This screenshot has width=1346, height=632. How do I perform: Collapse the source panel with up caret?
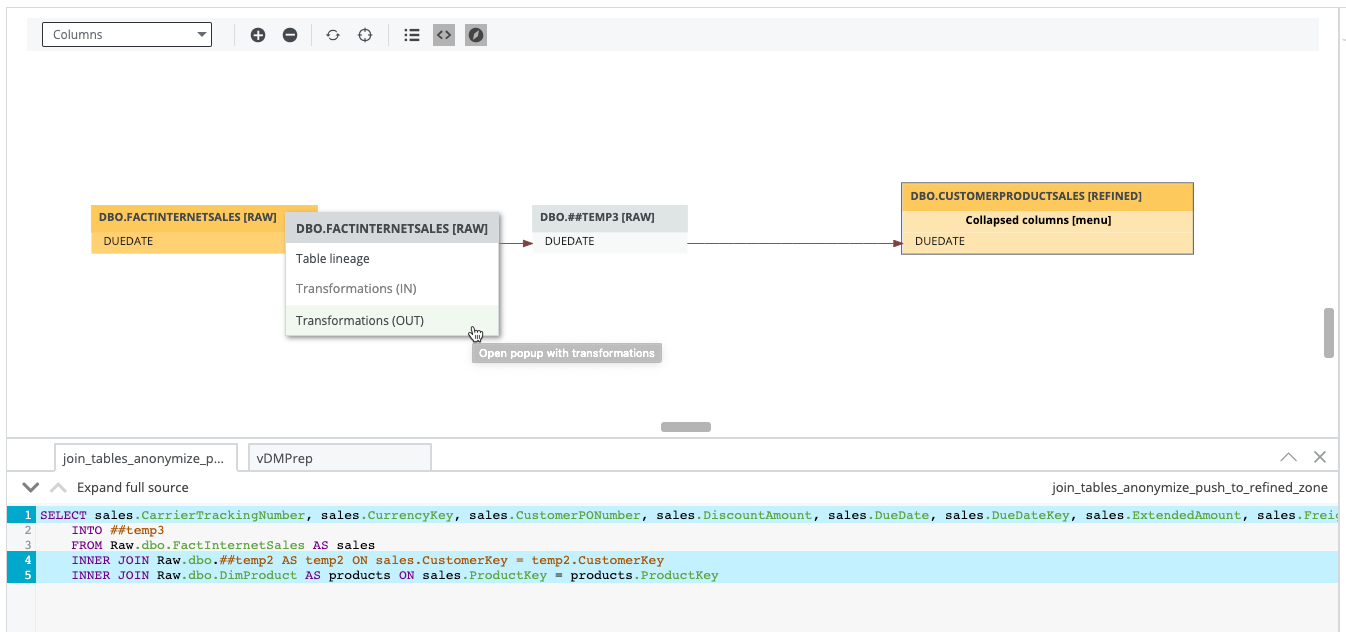click(1289, 457)
